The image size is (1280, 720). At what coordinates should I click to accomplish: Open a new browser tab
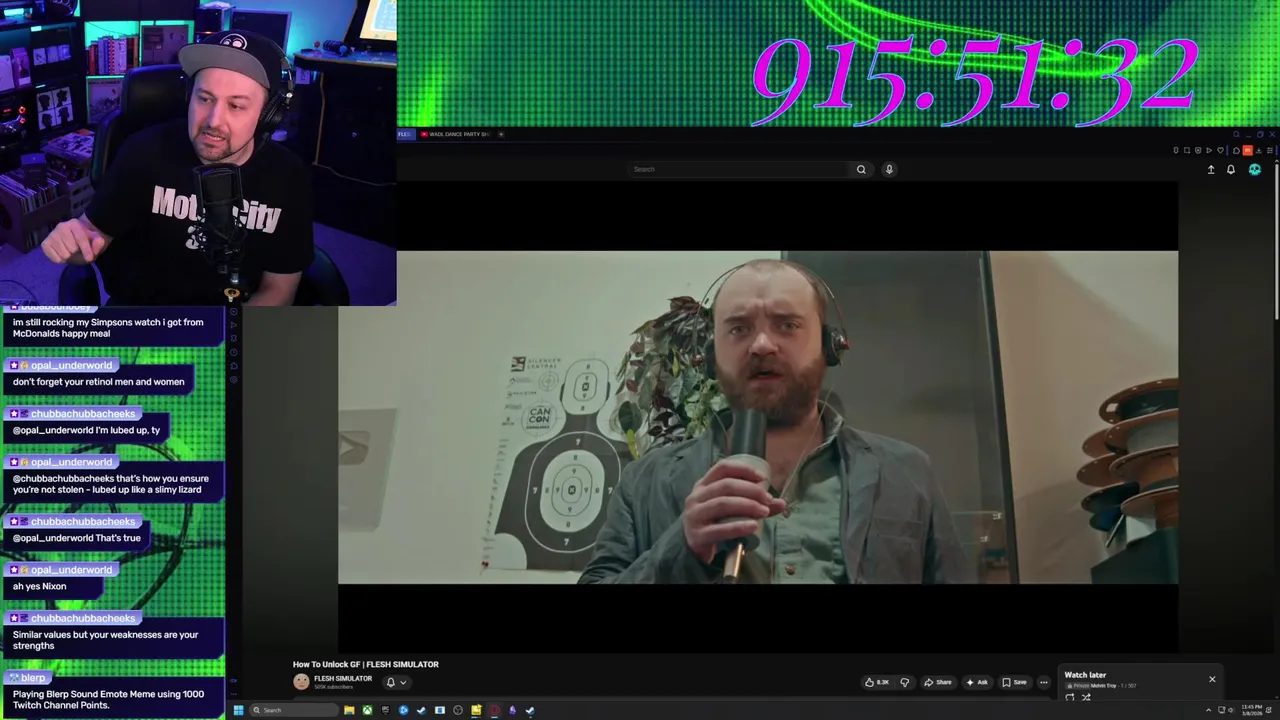[501, 134]
